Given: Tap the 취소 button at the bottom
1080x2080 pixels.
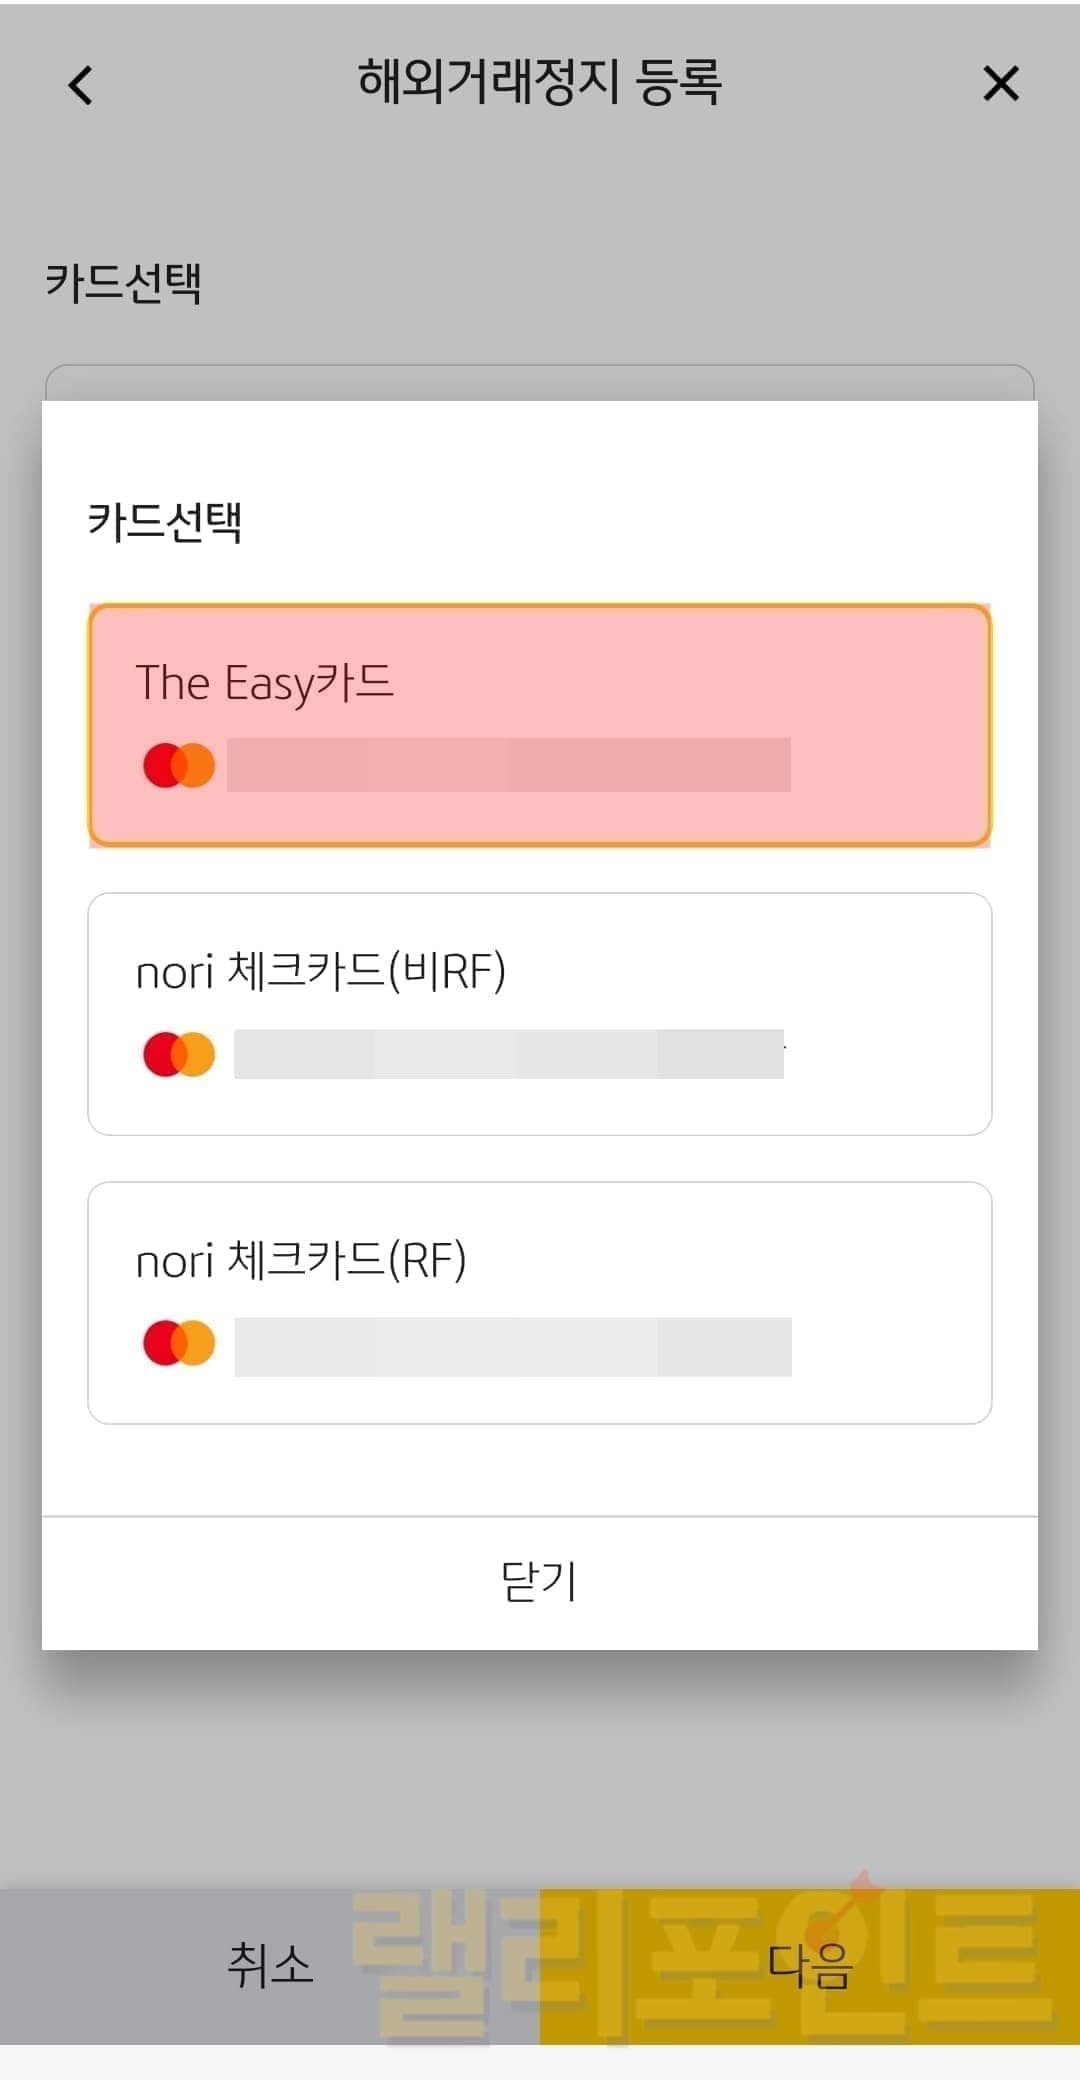Looking at the screenshot, I should click(270, 1965).
